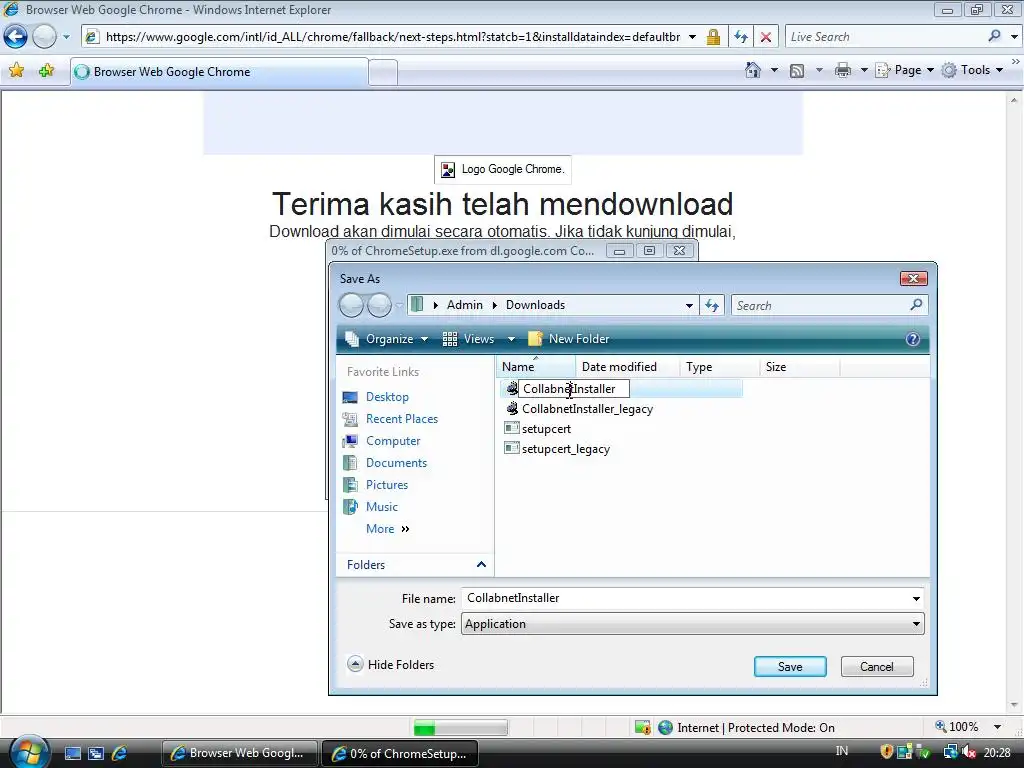The height and width of the screenshot is (768, 1024).
Task: Click Show Desktop in Quick Launch
Action: click(x=72, y=754)
